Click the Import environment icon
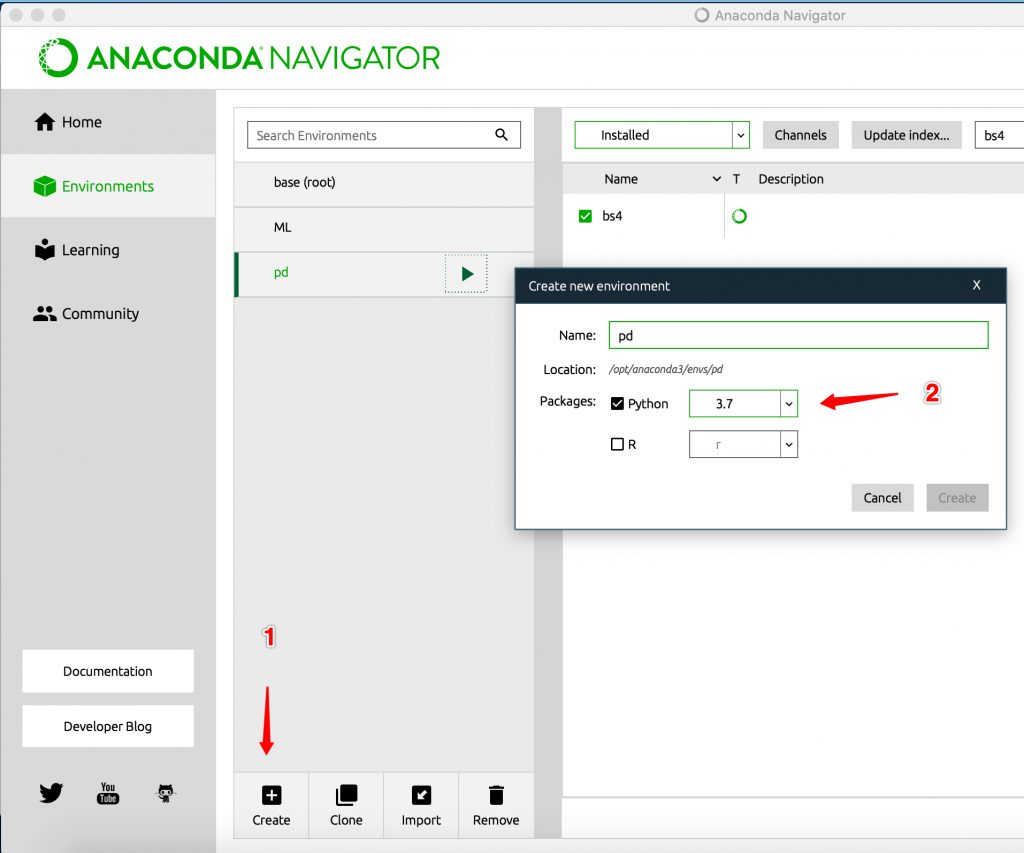 pos(421,795)
